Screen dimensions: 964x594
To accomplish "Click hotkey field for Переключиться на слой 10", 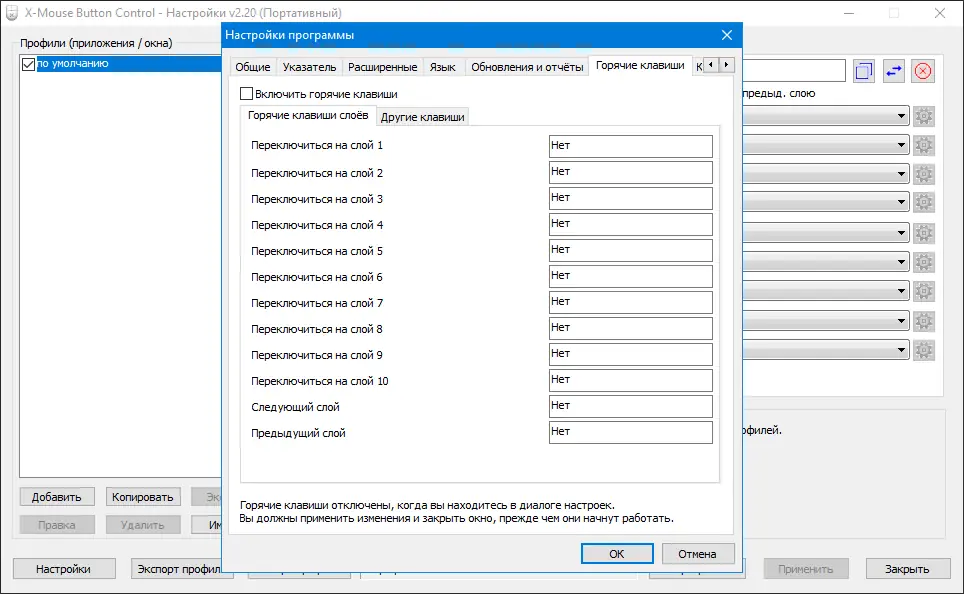I will tap(631, 380).
